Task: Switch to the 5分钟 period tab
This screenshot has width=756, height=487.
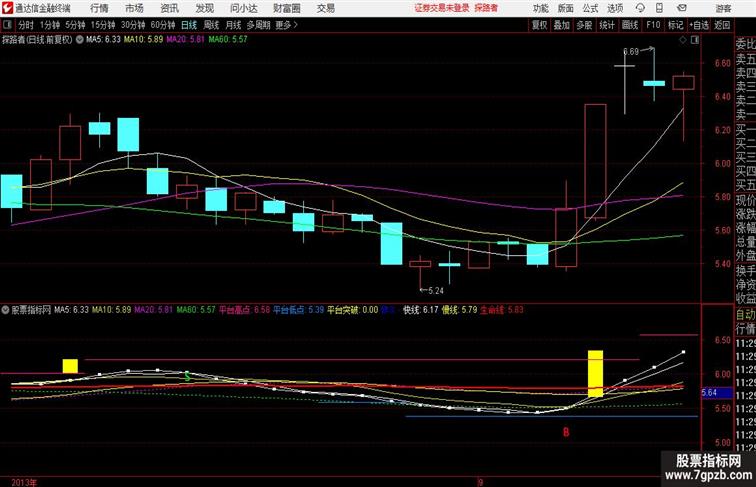Action: (x=75, y=25)
